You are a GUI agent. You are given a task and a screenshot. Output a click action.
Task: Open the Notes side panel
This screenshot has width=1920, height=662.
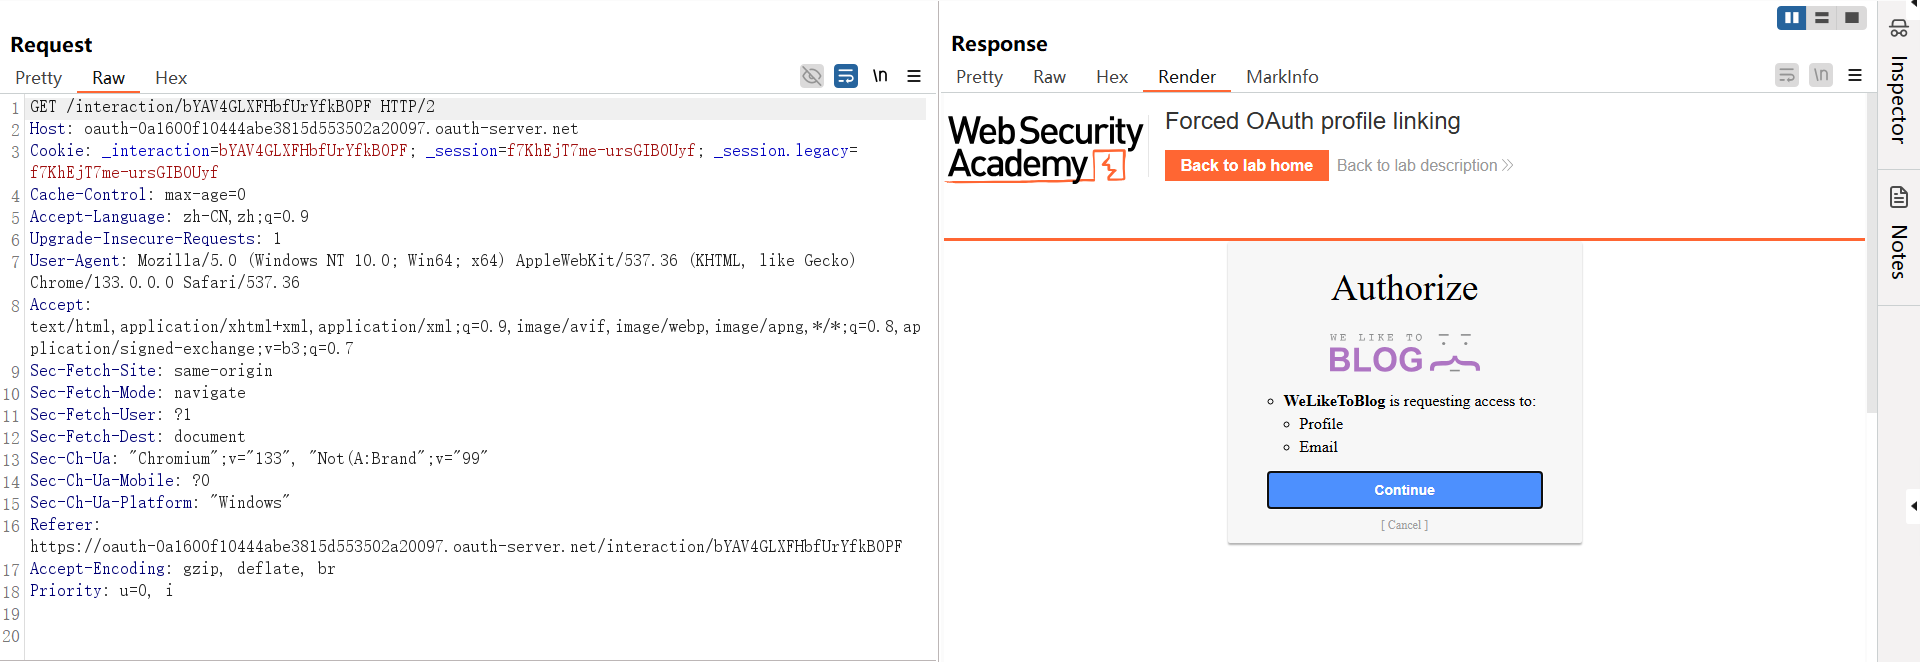(1898, 234)
